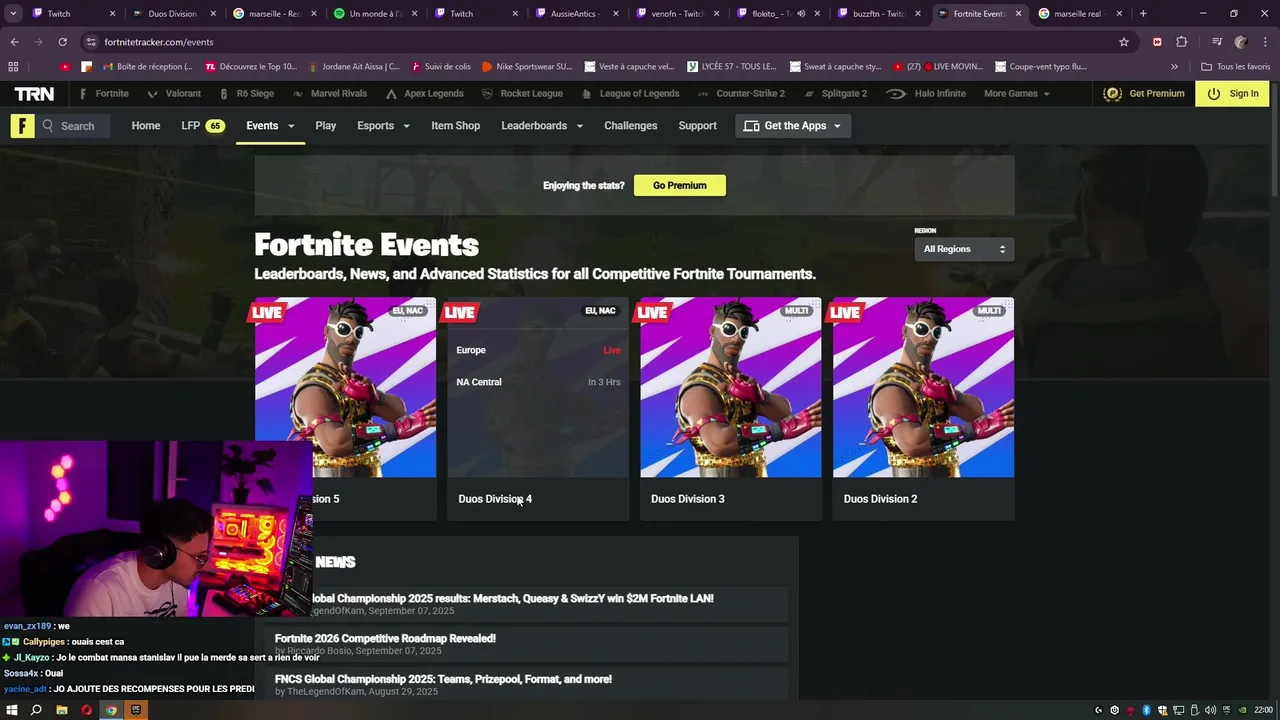Open FNCS Global Championship 2025 Teams article
Image resolution: width=1280 pixels, height=720 pixels.
443,679
